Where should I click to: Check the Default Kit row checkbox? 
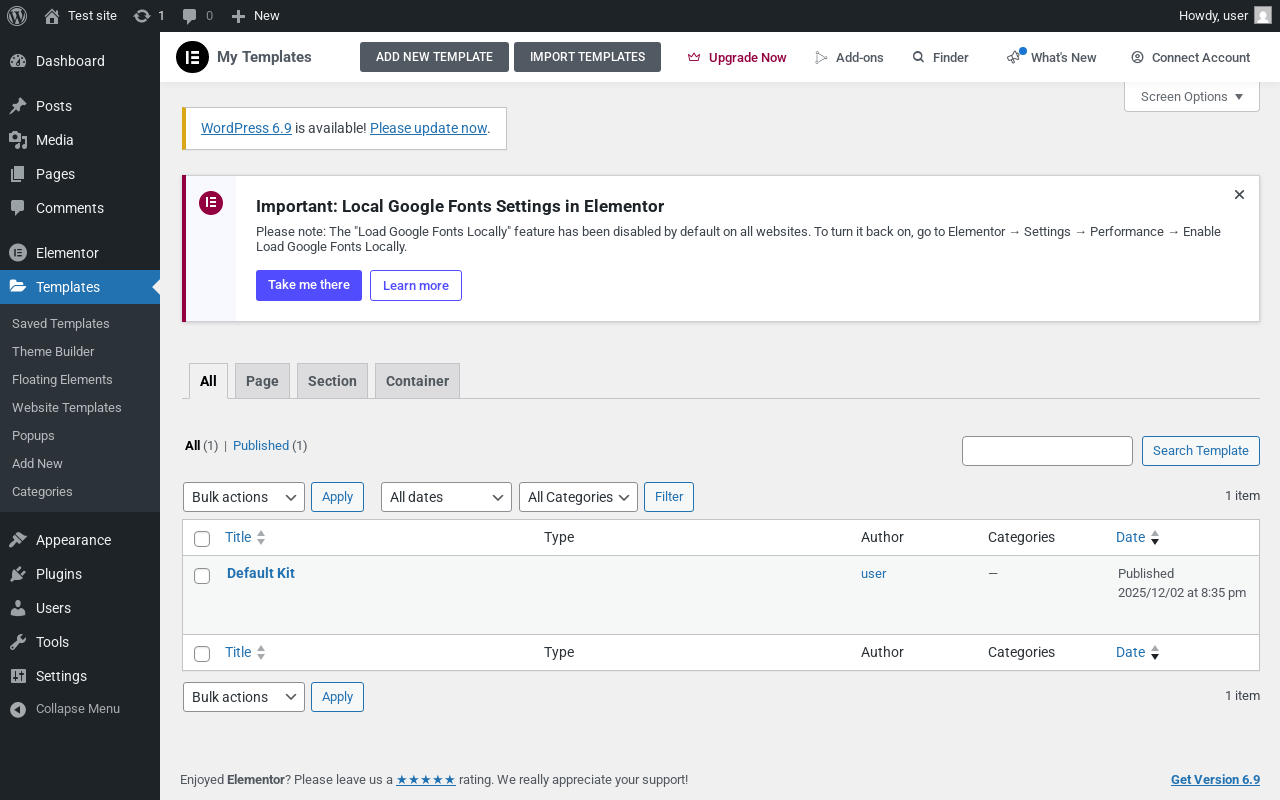point(202,576)
